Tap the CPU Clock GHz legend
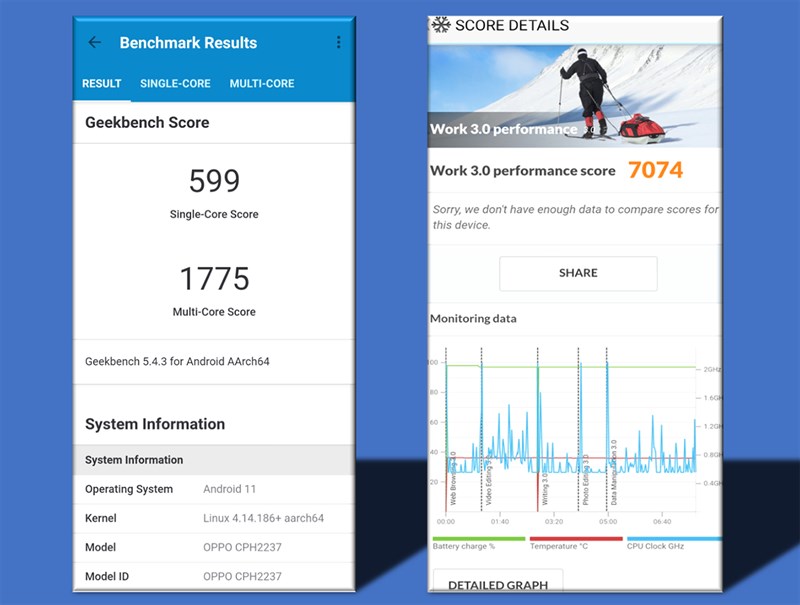Viewport: 800px width, 605px height. tap(673, 543)
